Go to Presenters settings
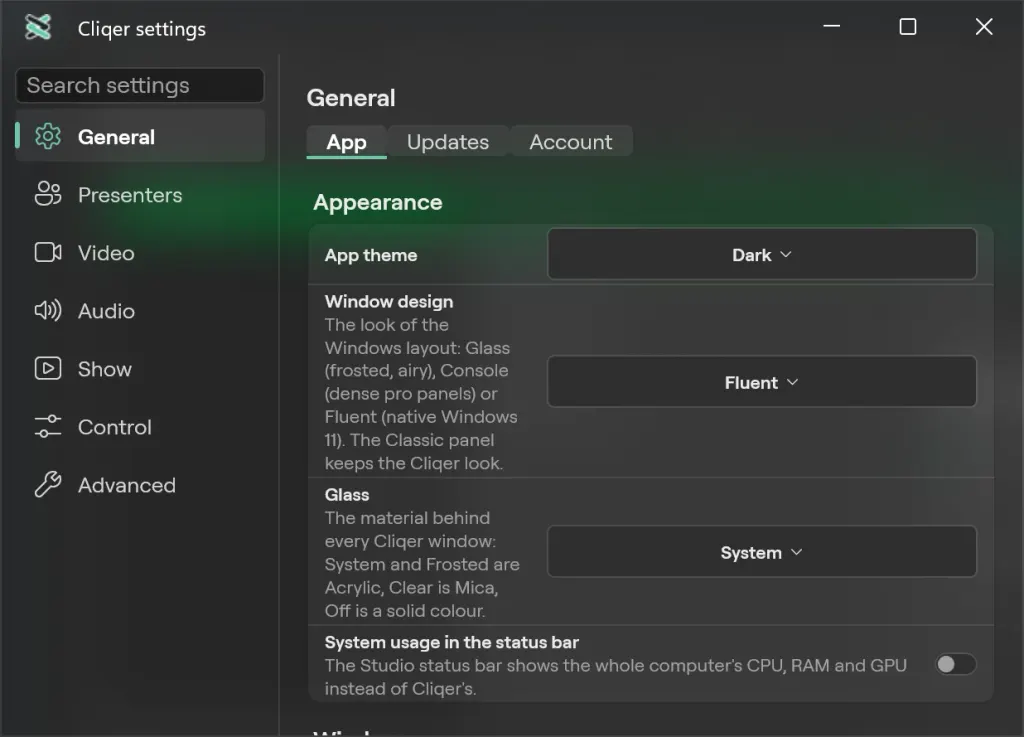This screenshot has width=1024, height=737. pyautogui.click(x=140, y=195)
